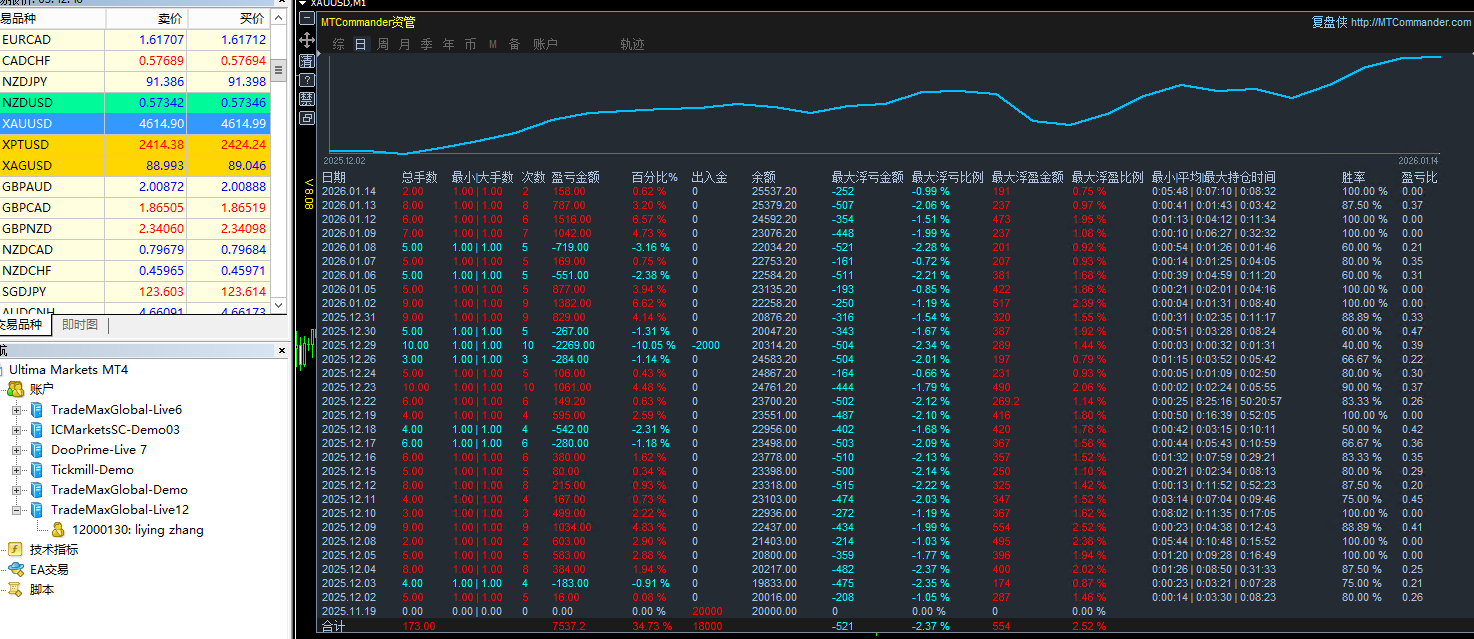Click the 禁 disable icon
This screenshot has height=639, width=1474.
coord(307,97)
